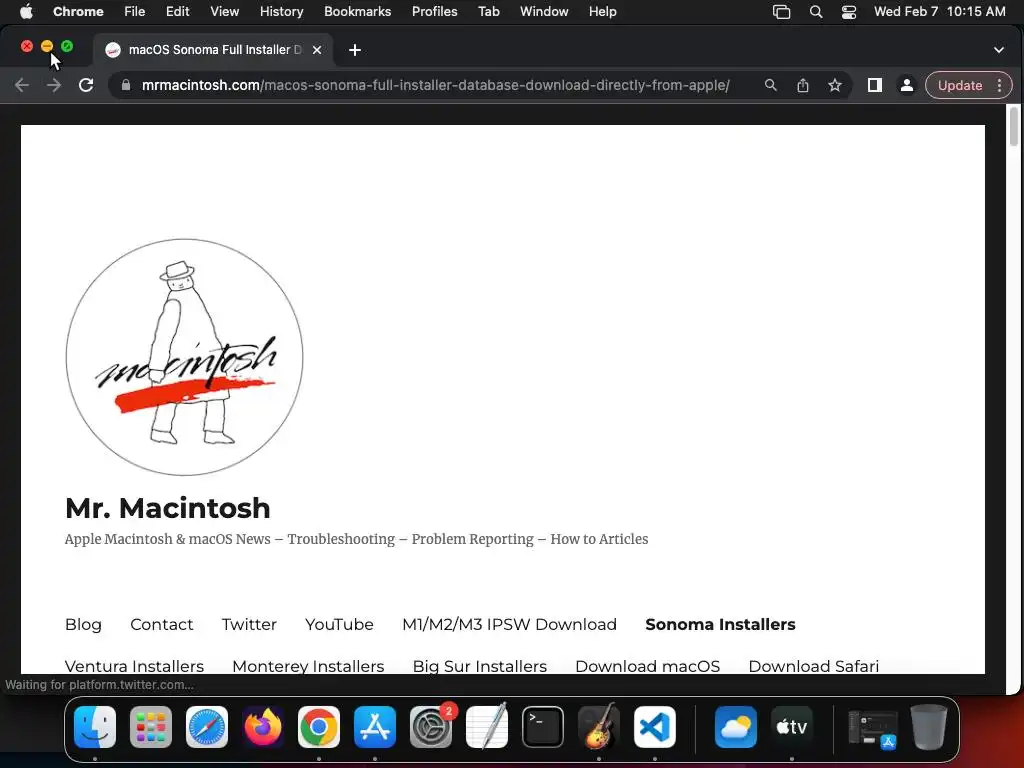Open System Settings from the Dock
1024x768 pixels.
tap(431, 727)
